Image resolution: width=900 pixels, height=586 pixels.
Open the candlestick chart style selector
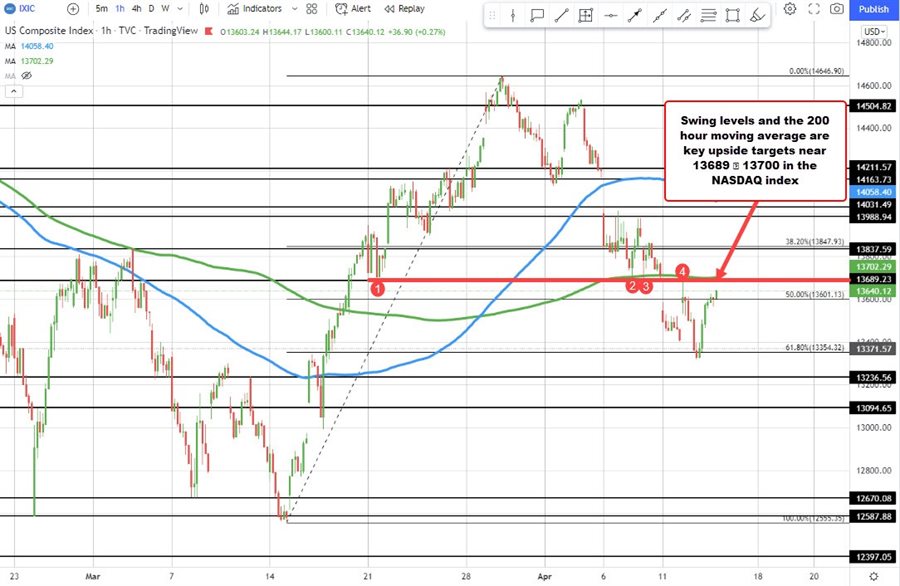pos(204,9)
